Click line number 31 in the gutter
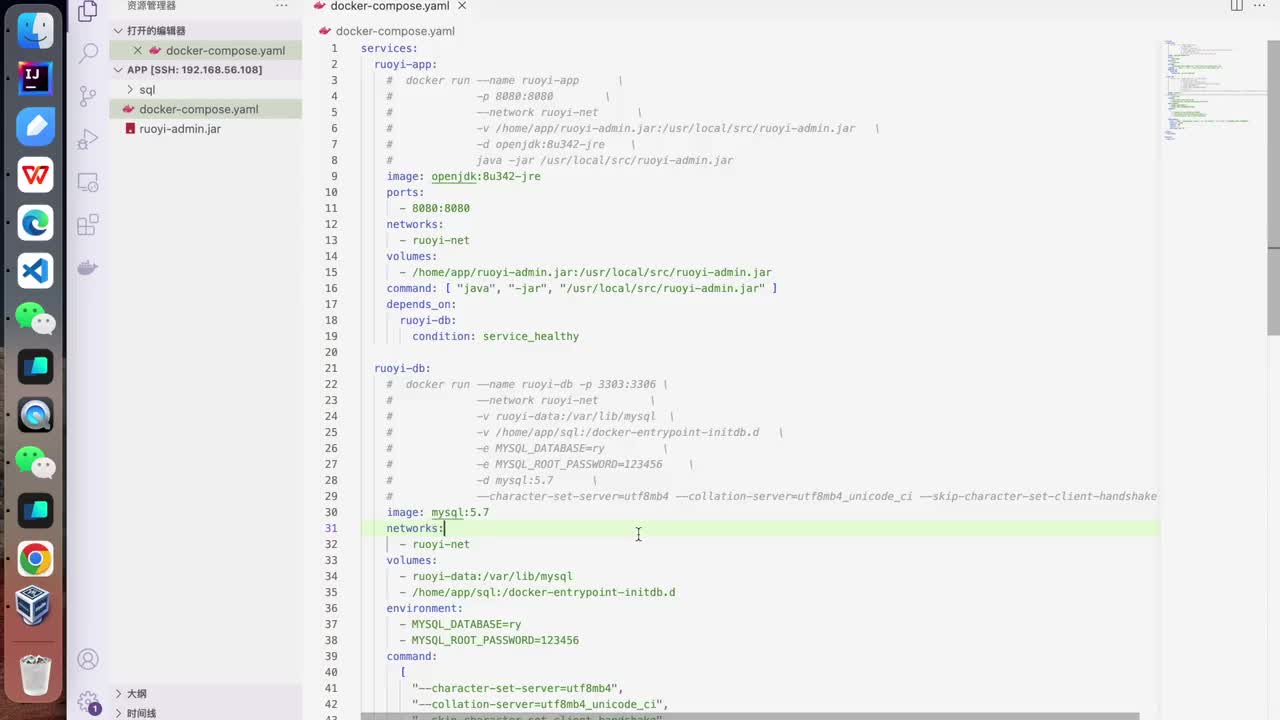This screenshot has width=1280, height=720. pos(331,528)
